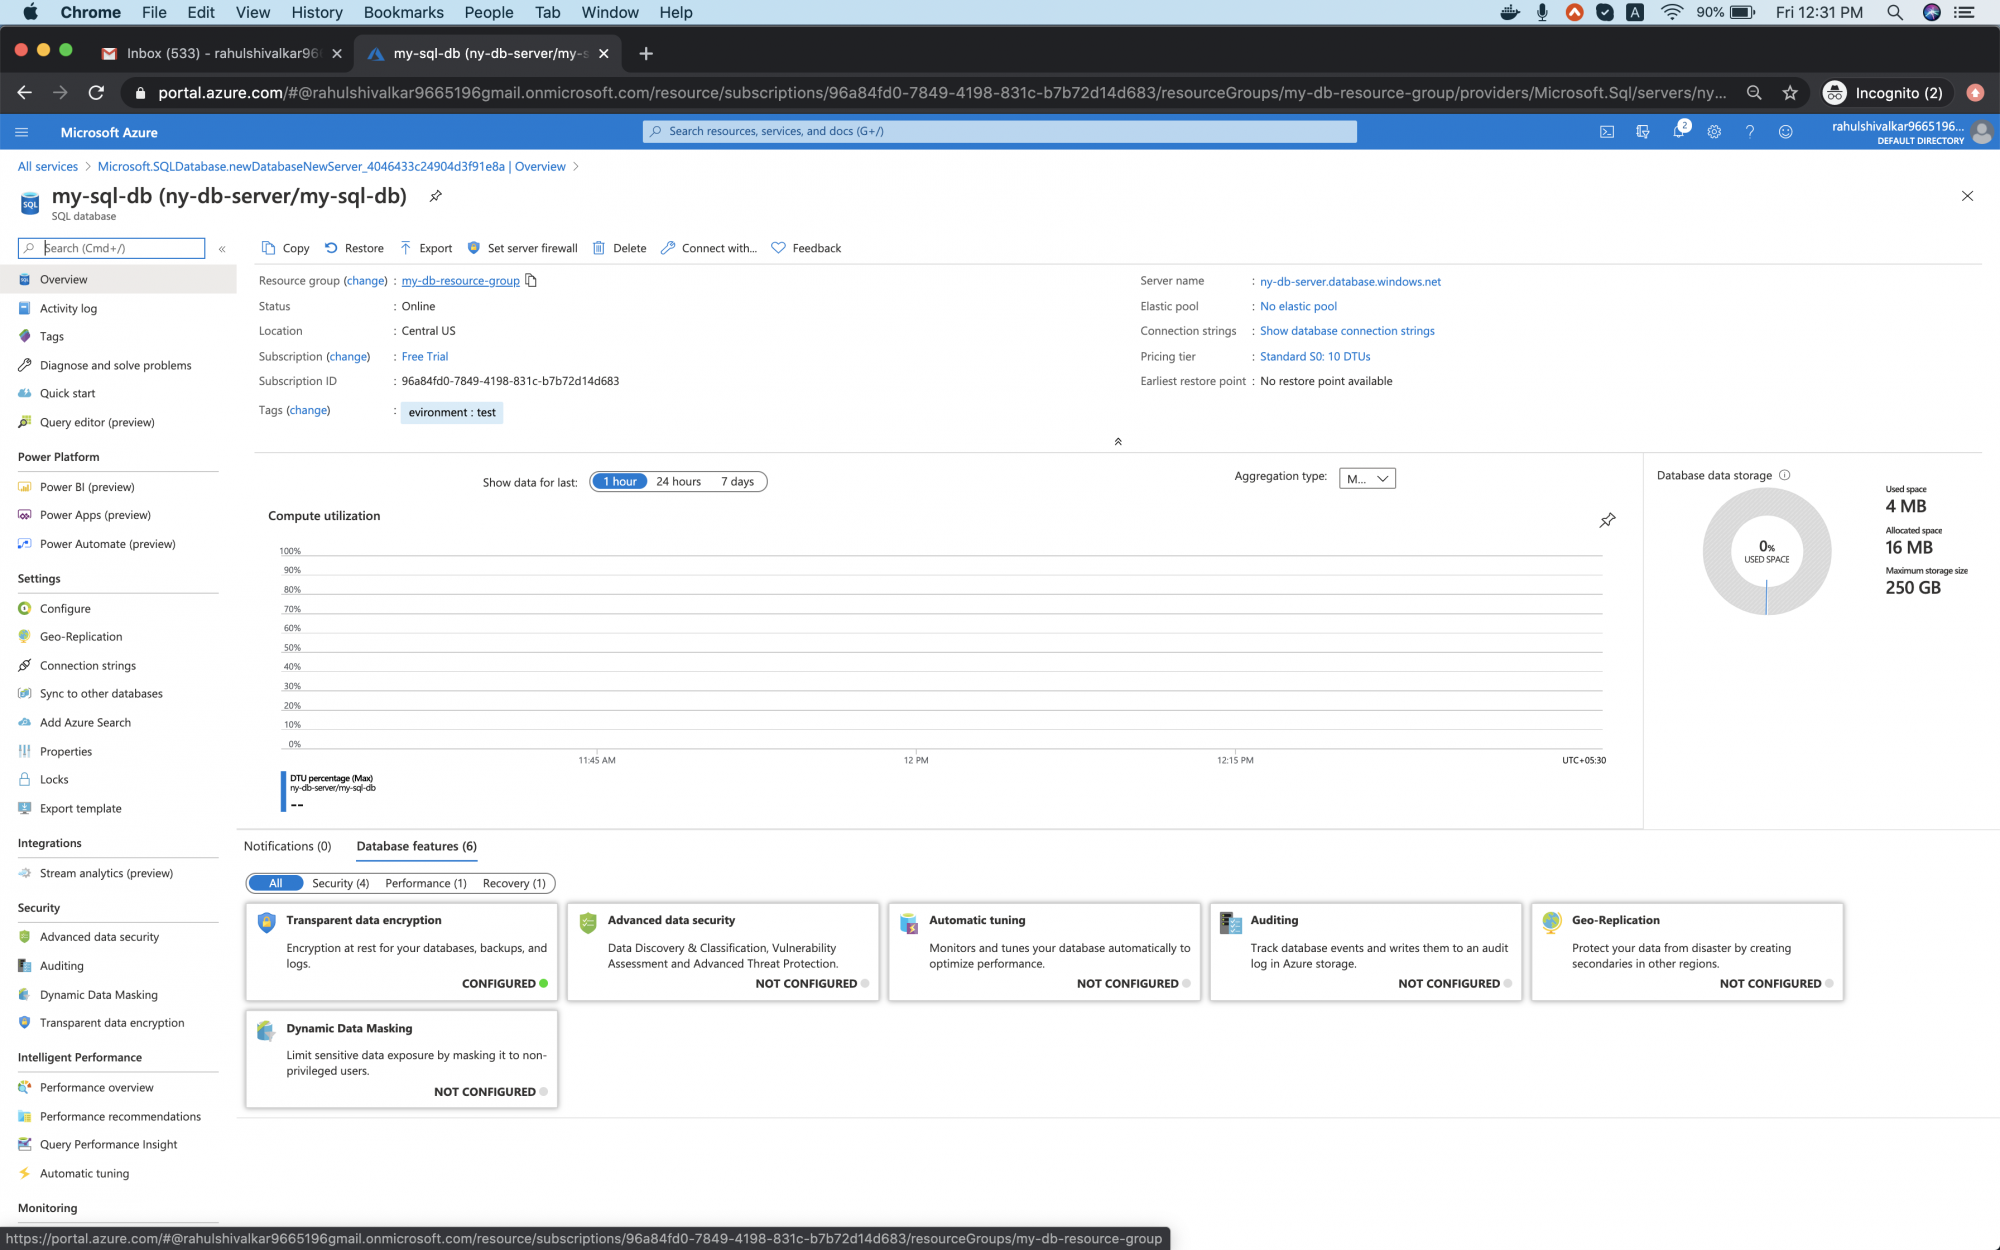Screen dimensions: 2000x1250
Task: Open Standard S0: 10 DTUs pricing link
Action: 1314,356
